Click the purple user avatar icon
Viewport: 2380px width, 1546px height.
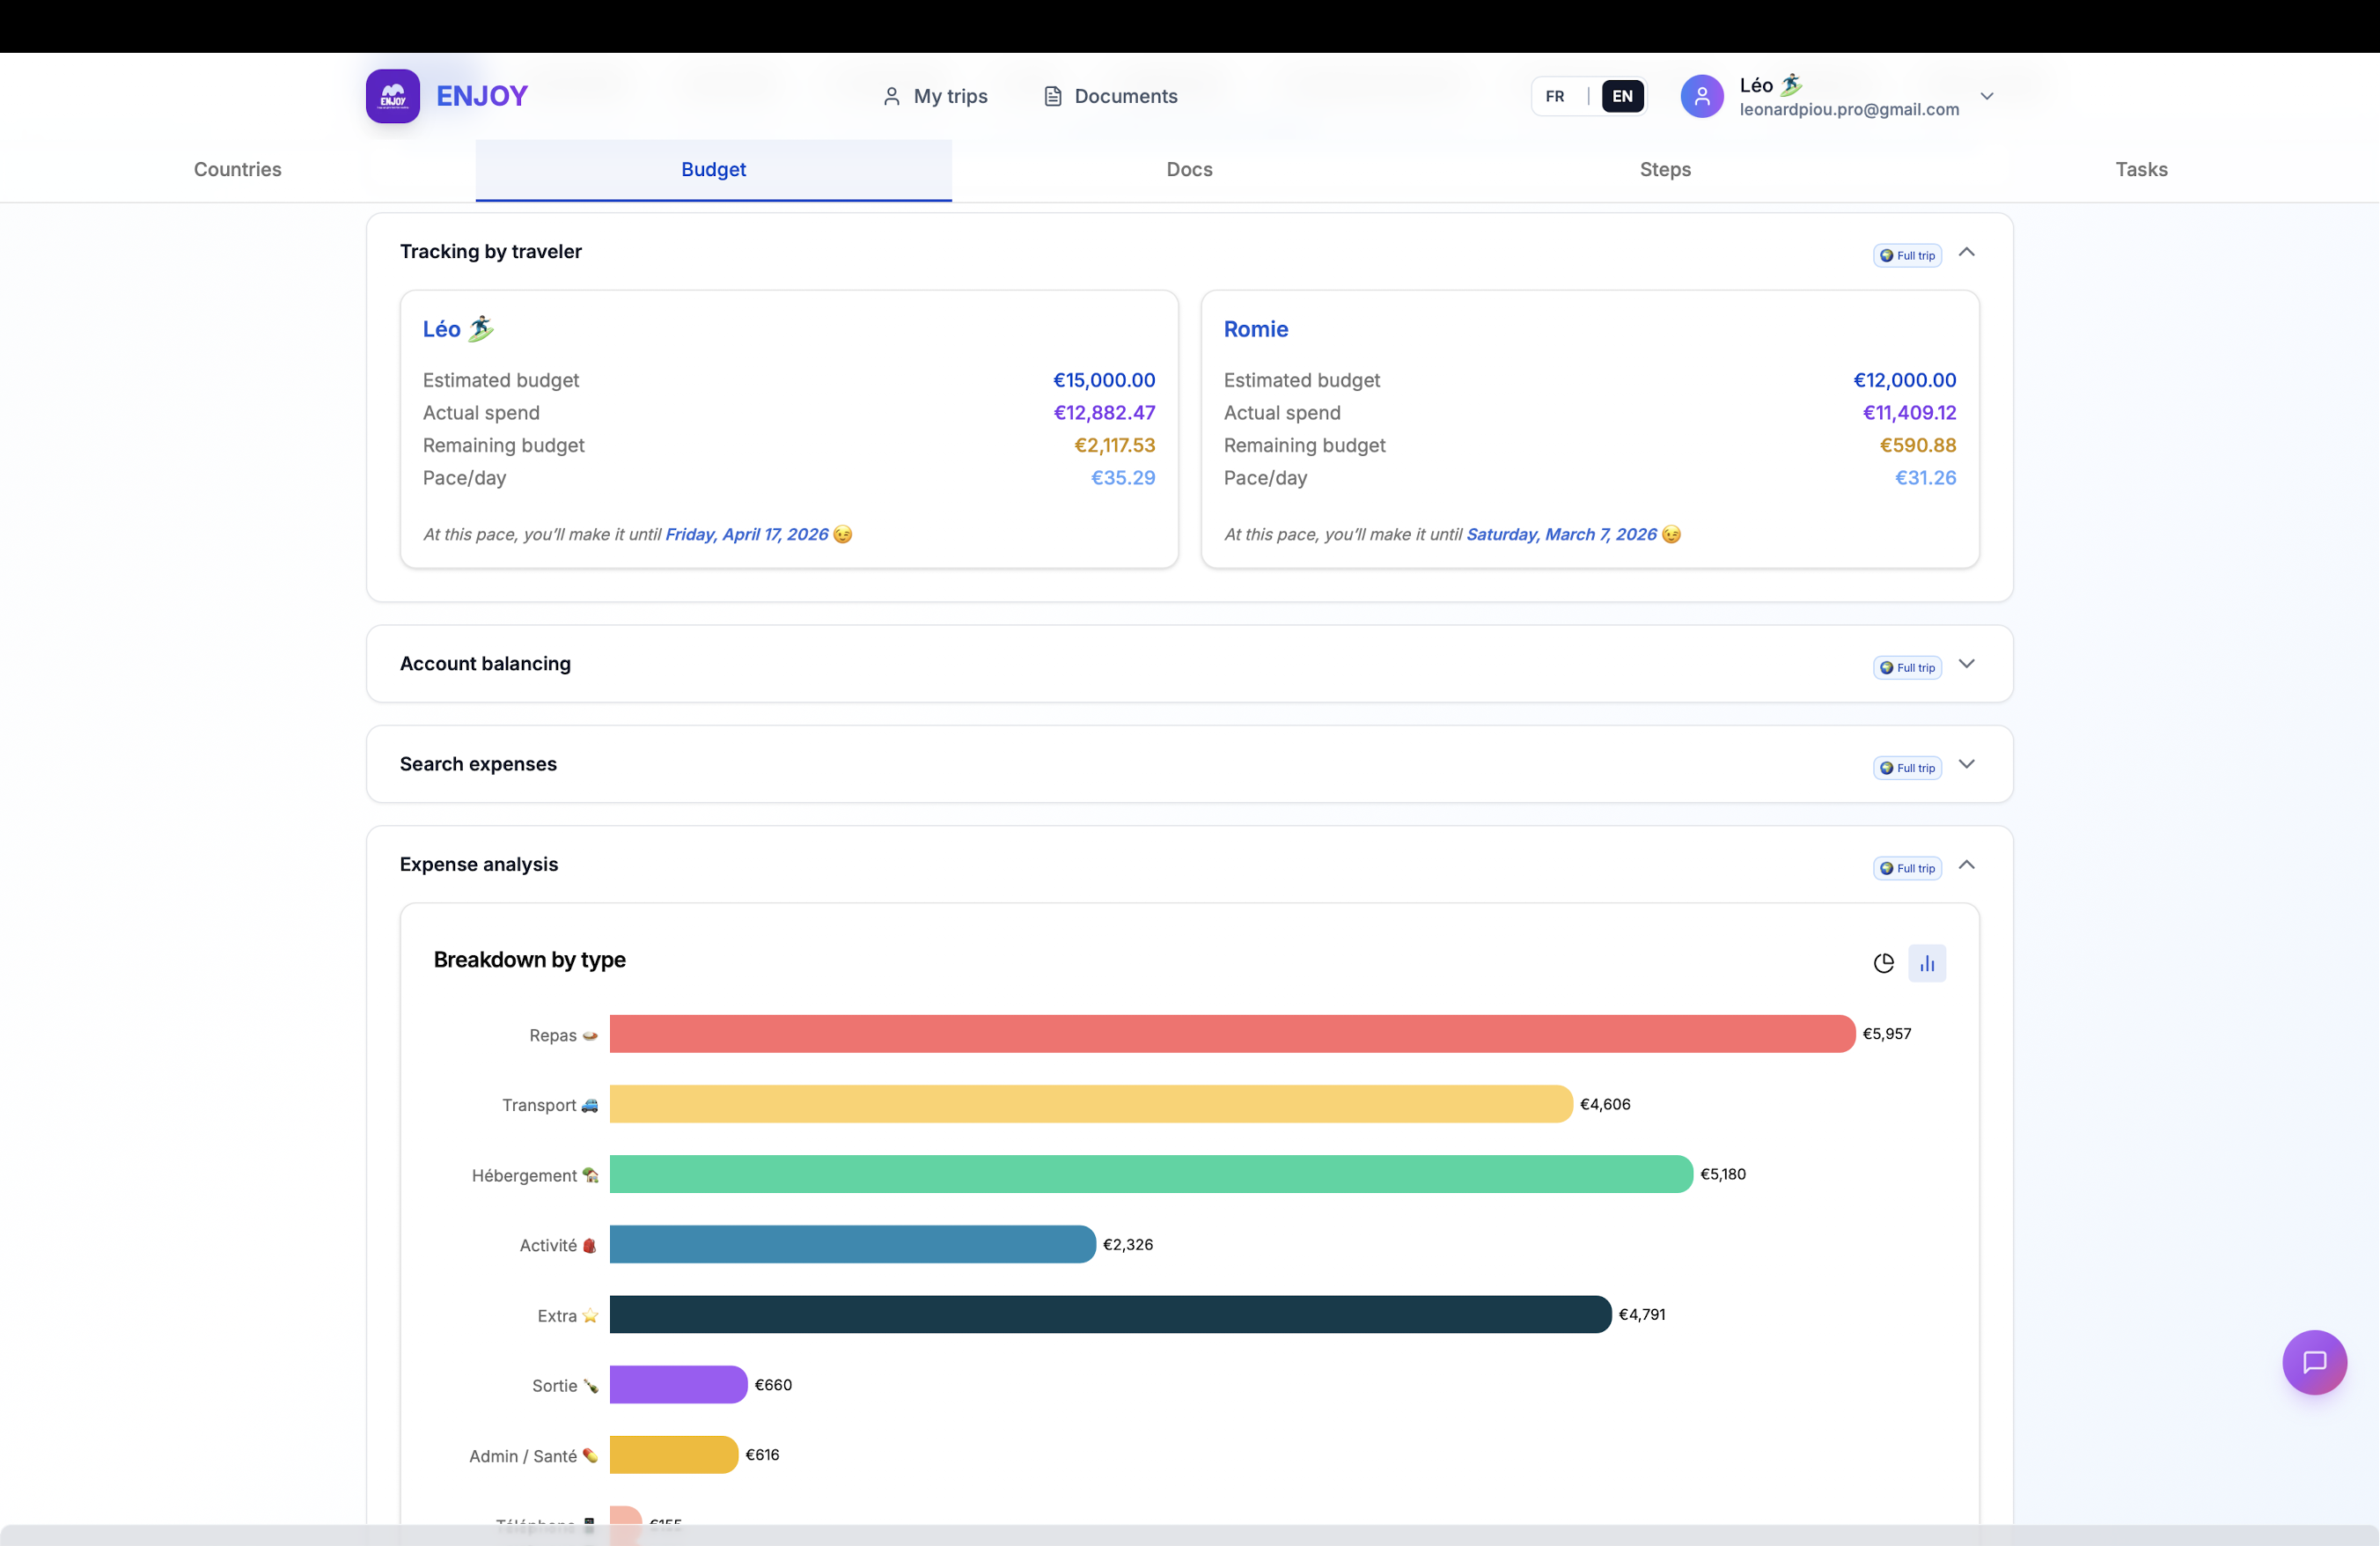[1701, 96]
